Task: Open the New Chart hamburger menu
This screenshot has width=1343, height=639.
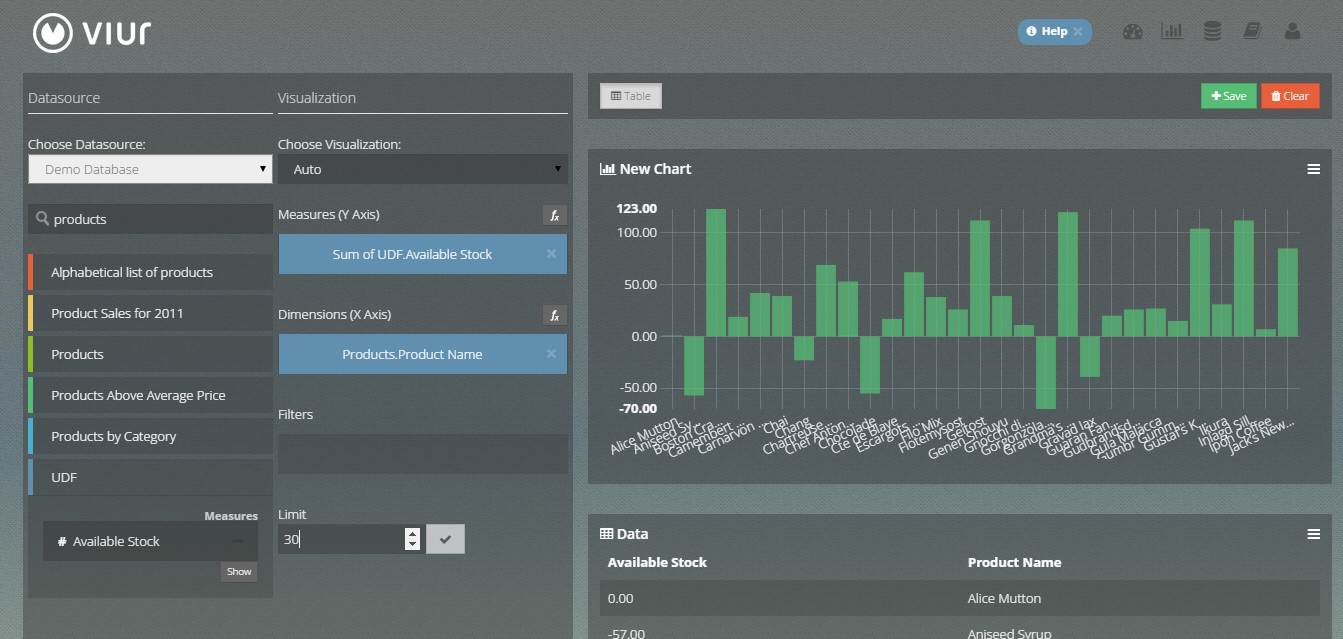Action: [x=1313, y=169]
